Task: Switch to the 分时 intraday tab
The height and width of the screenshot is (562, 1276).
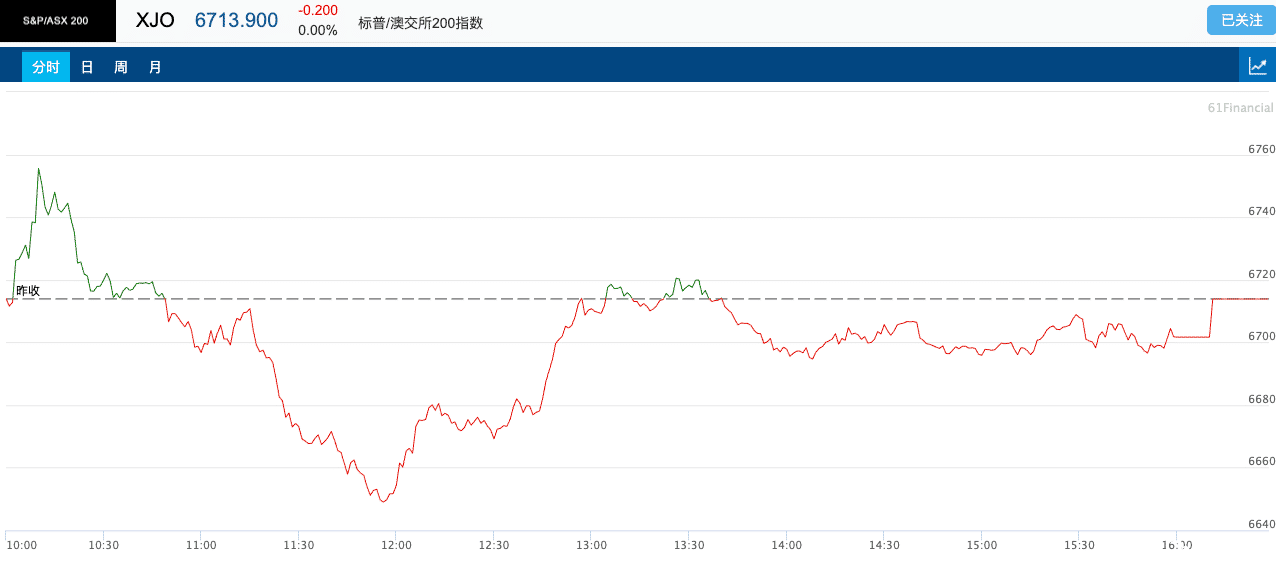Action: pyautogui.click(x=46, y=67)
